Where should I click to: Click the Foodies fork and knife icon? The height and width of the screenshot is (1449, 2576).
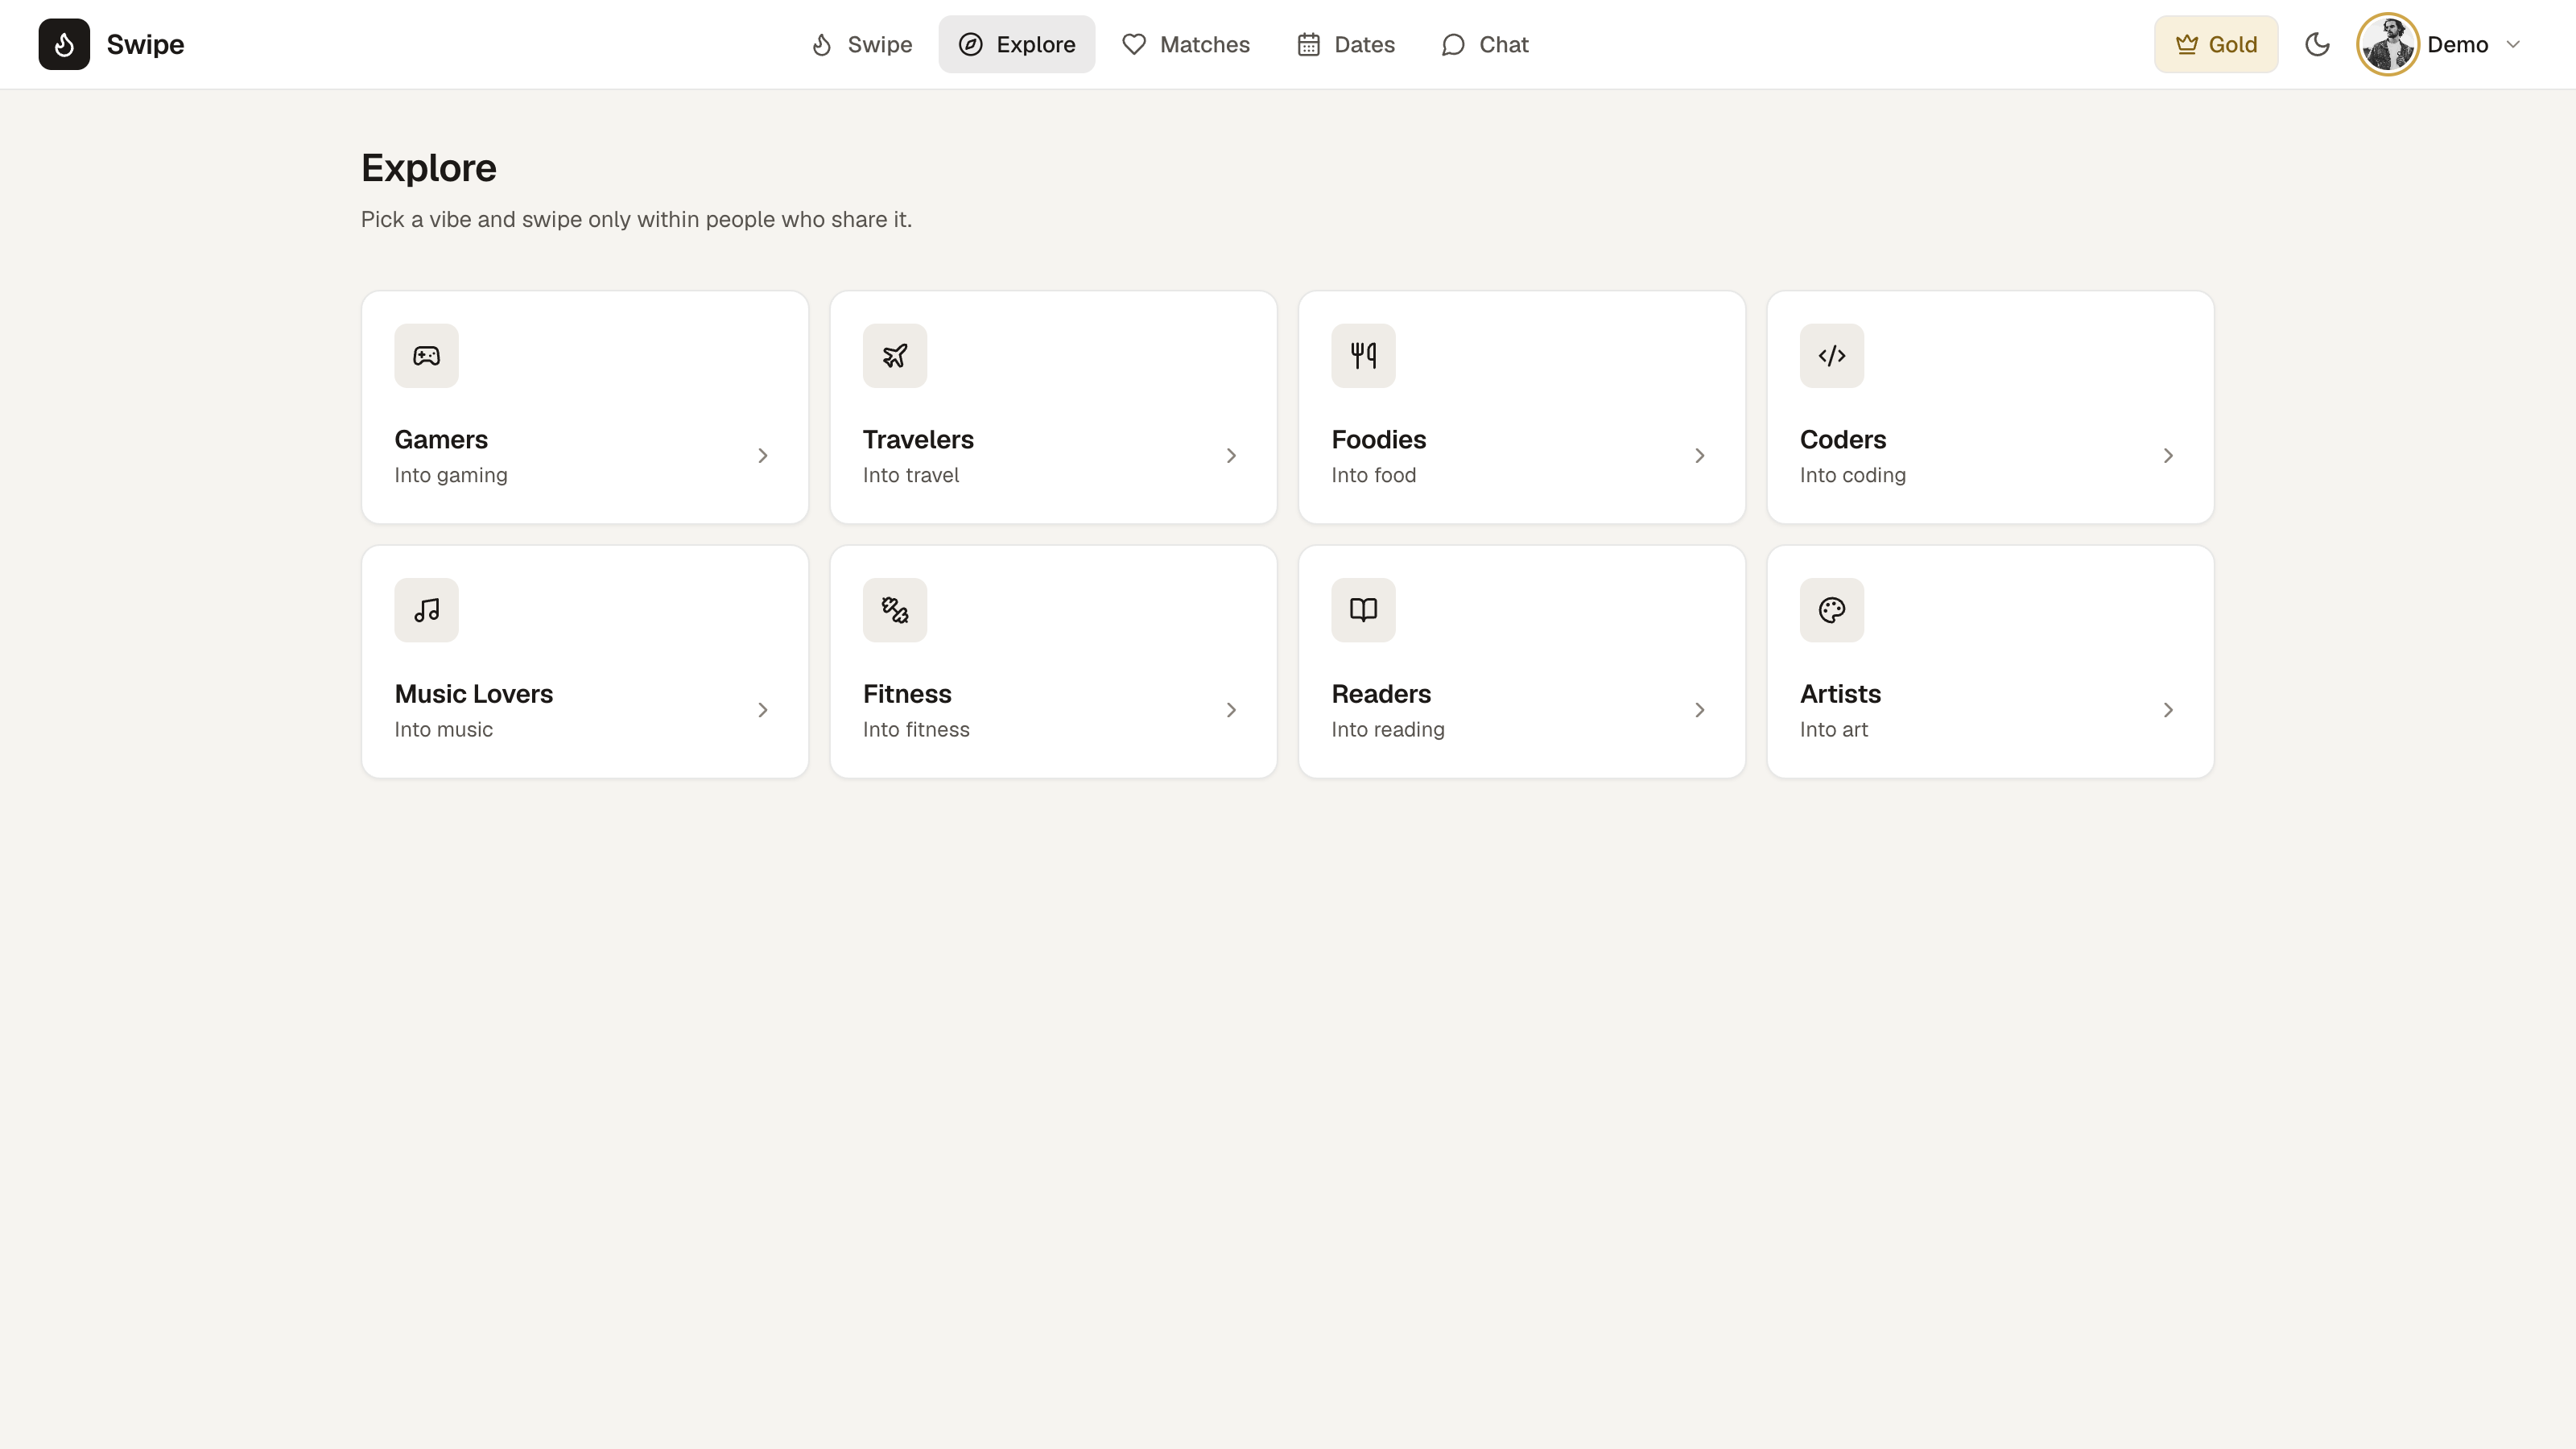(x=1363, y=356)
